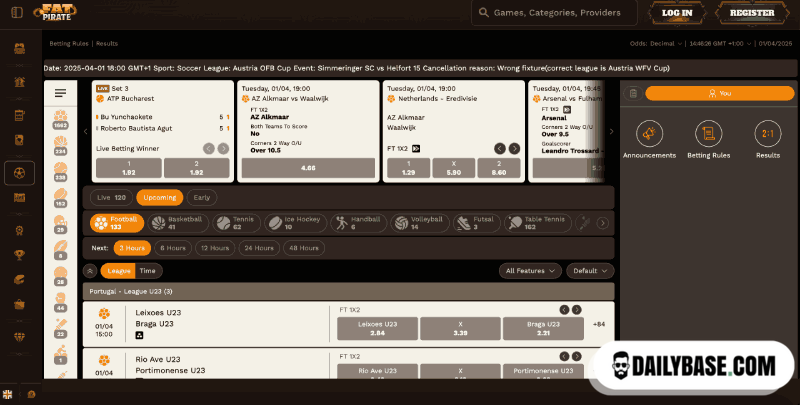Select the basketball icon with count 224
Image resolution: width=800 pixels, height=405 pixels.
click(x=61, y=145)
